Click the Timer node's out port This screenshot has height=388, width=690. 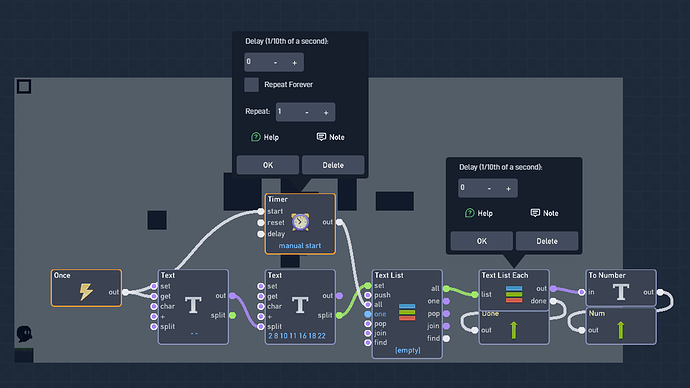[339, 222]
